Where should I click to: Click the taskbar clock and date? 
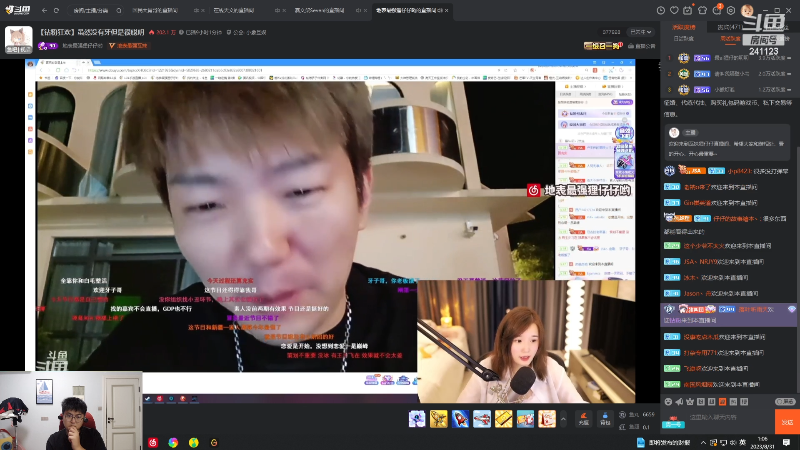(763, 442)
